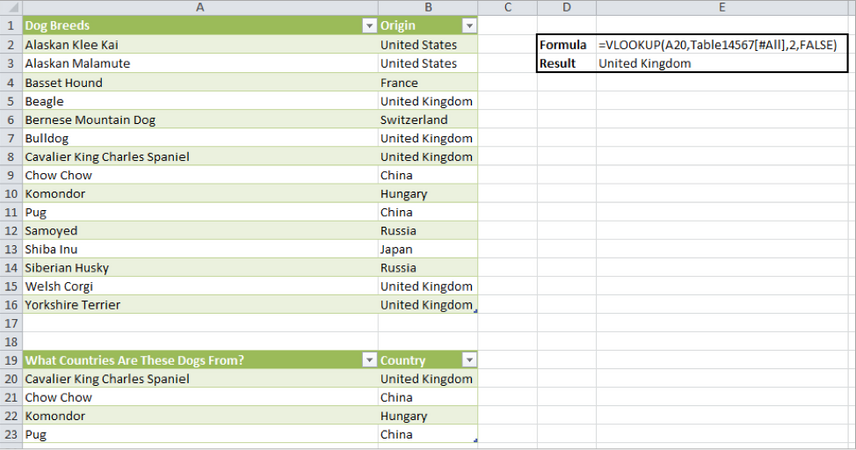Screen dimensions: 856x450
Task: Click the Origin header cell
Action: pyautogui.click(x=428, y=26)
